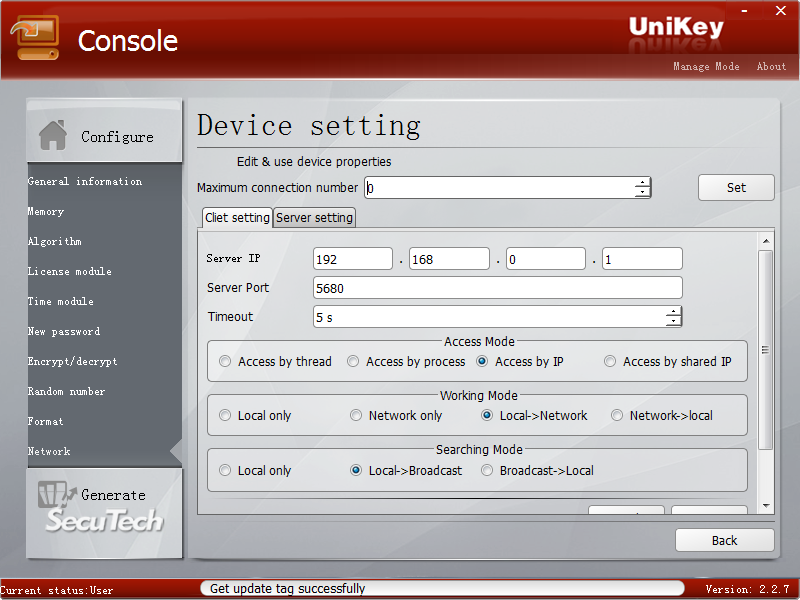Screen dimensions: 800x600
Task: Click the Generate header
Action: [104, 512]
